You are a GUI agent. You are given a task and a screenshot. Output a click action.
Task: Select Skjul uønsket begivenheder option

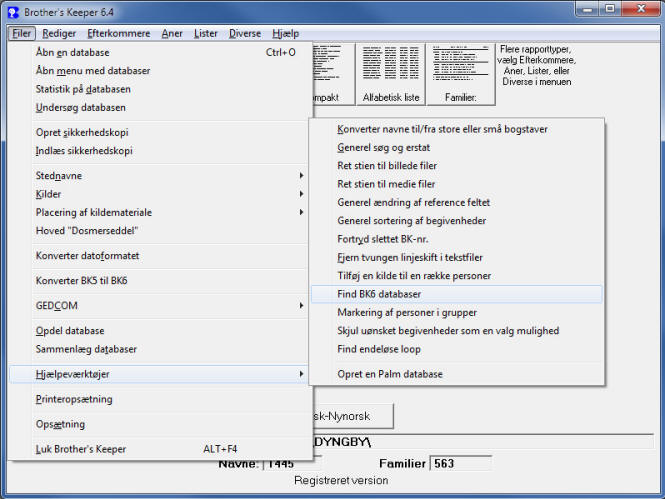[456, 331]
